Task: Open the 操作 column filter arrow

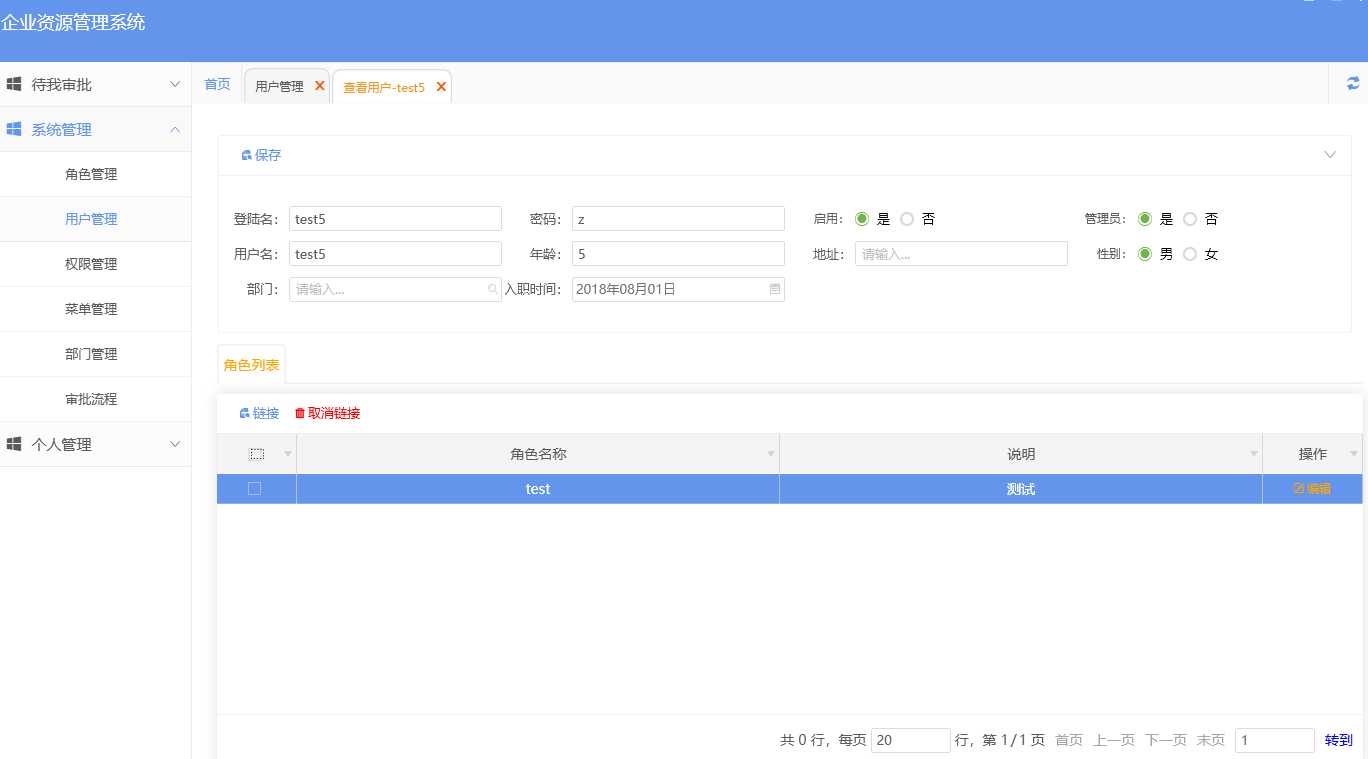Action: pyautogui.click(x=1354, y=454)
